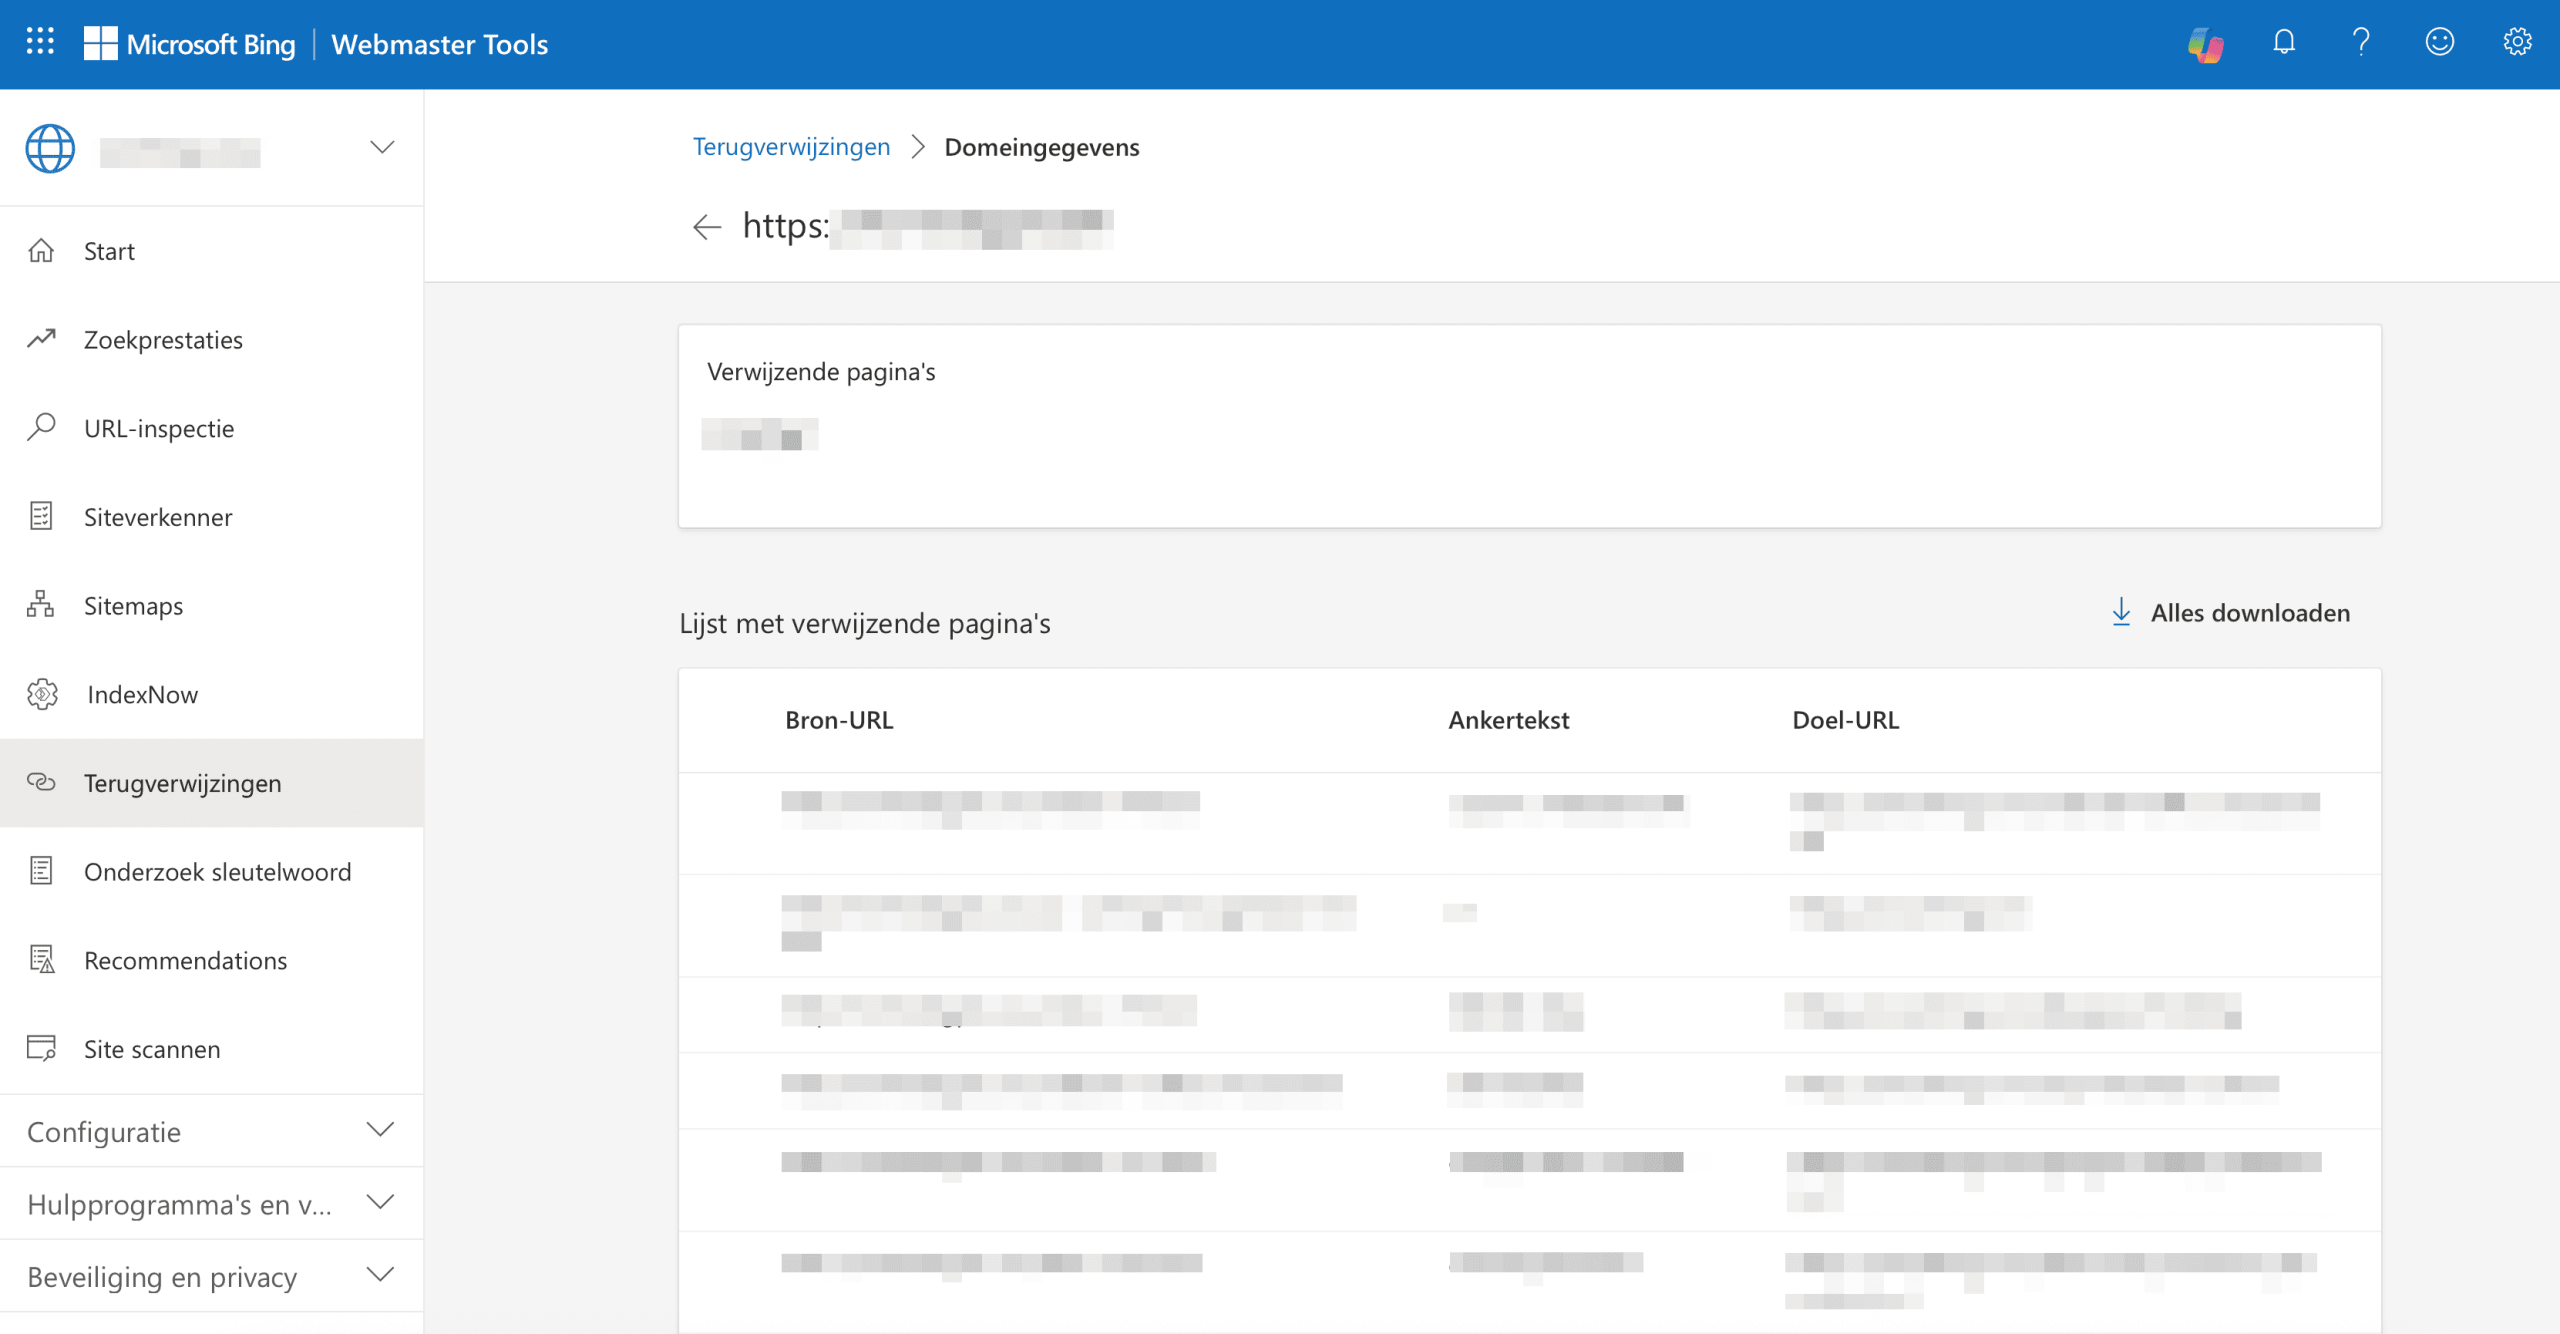Image resolution: width=2560 pixels, height=1334 pixels.
Task: Click the Domeingegevens breadcrumb text
Action: 1042,147
